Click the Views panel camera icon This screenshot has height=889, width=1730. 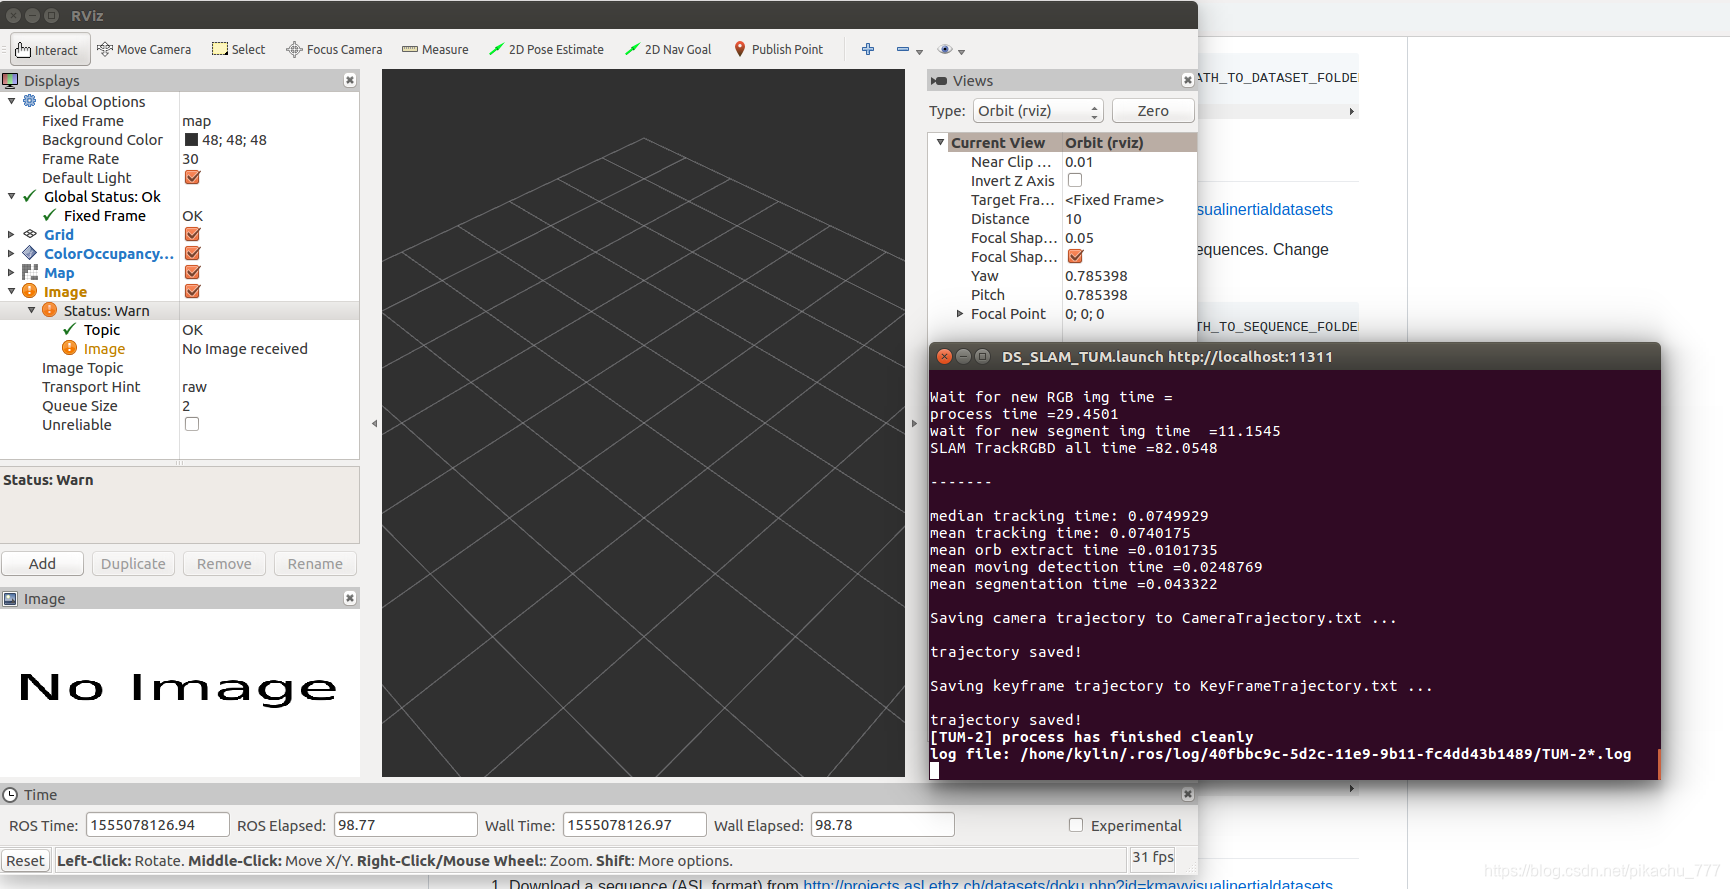point(938,80)
